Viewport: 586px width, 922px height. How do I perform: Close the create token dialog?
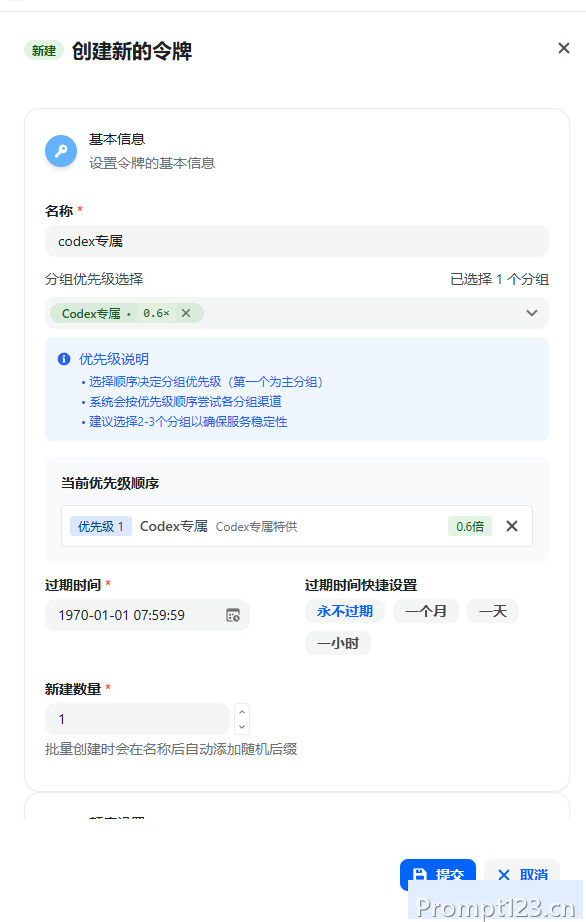563,48
